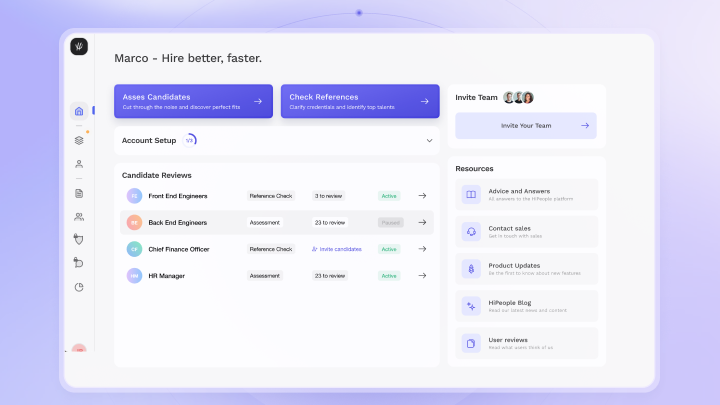Open HR Manager row arrow
This screenshot has width=720, height=405.
[x=422, y=275]
